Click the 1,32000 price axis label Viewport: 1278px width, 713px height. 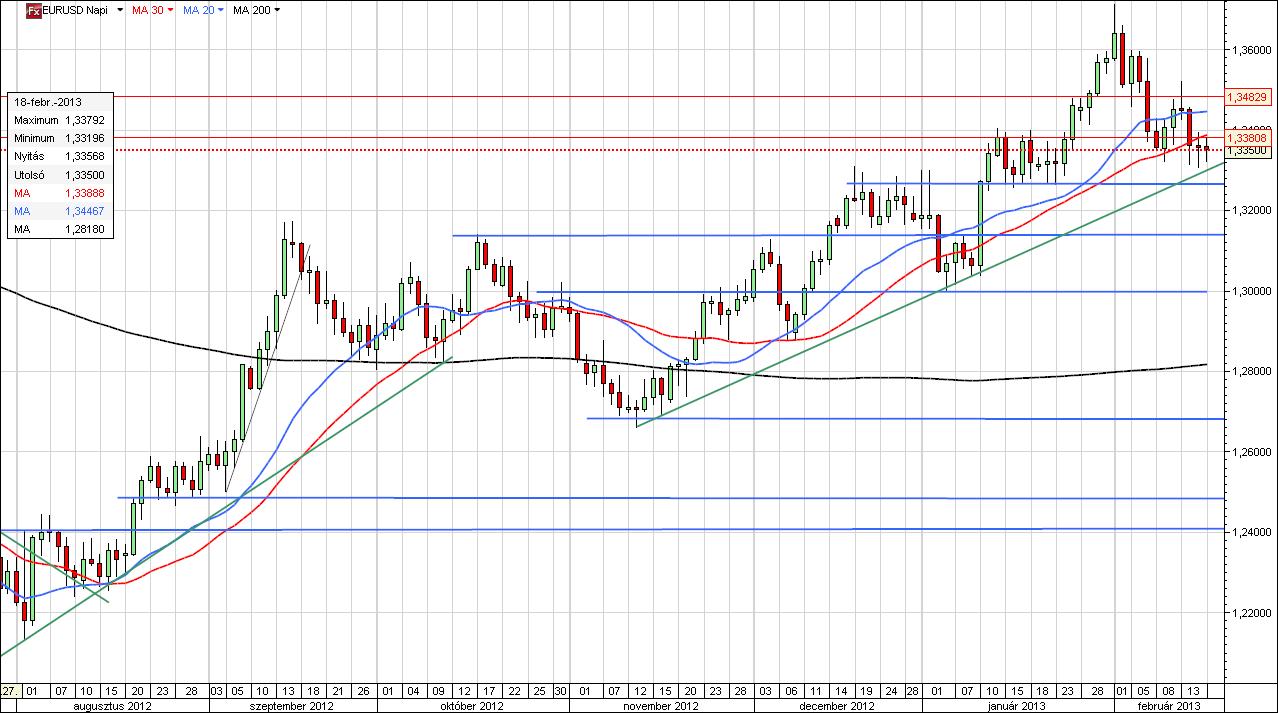click(1253, 211)
